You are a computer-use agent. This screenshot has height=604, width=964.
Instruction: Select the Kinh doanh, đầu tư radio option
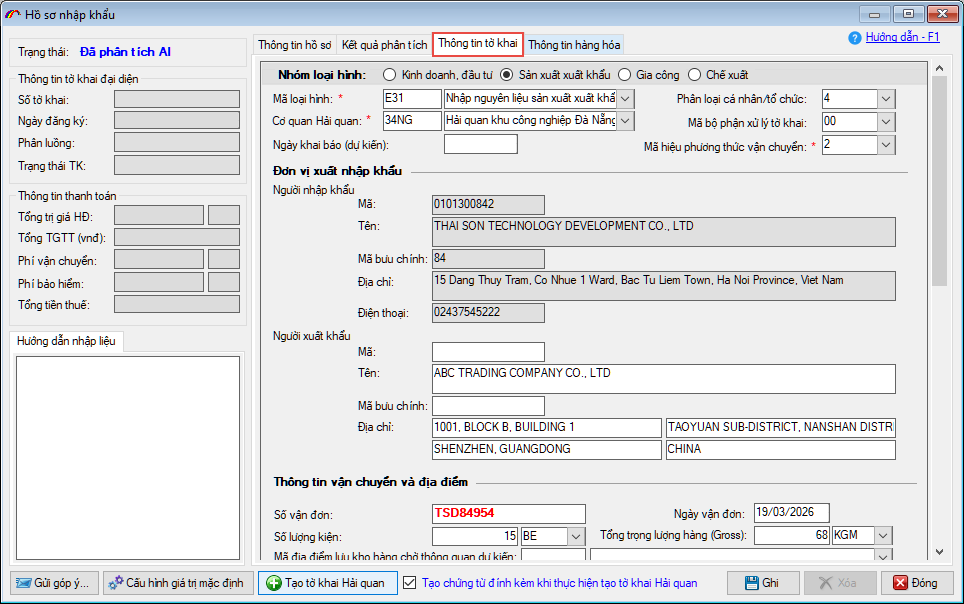pyautogui.click(x=388, y=75)
